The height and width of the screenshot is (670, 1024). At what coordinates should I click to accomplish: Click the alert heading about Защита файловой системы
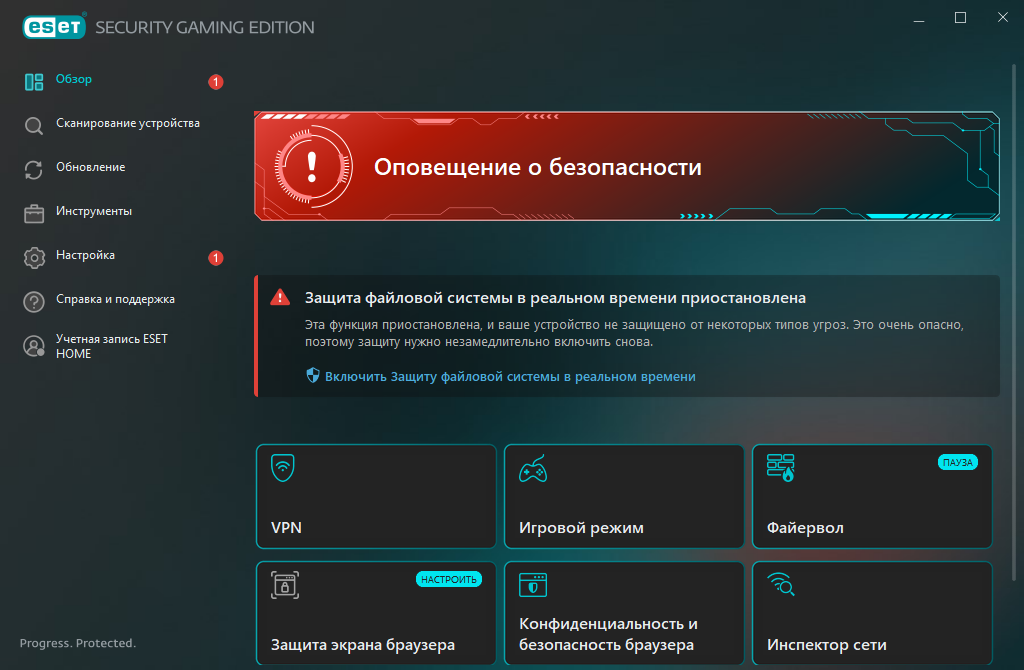tap(555, 298)
